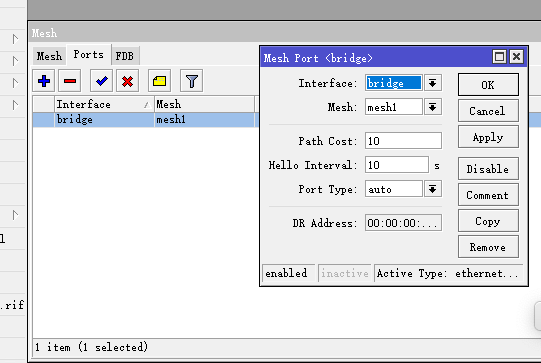The width and height of the screenshot is (541, 363).
Task: Click the Disable button in dialog
Action: (488, 169)
